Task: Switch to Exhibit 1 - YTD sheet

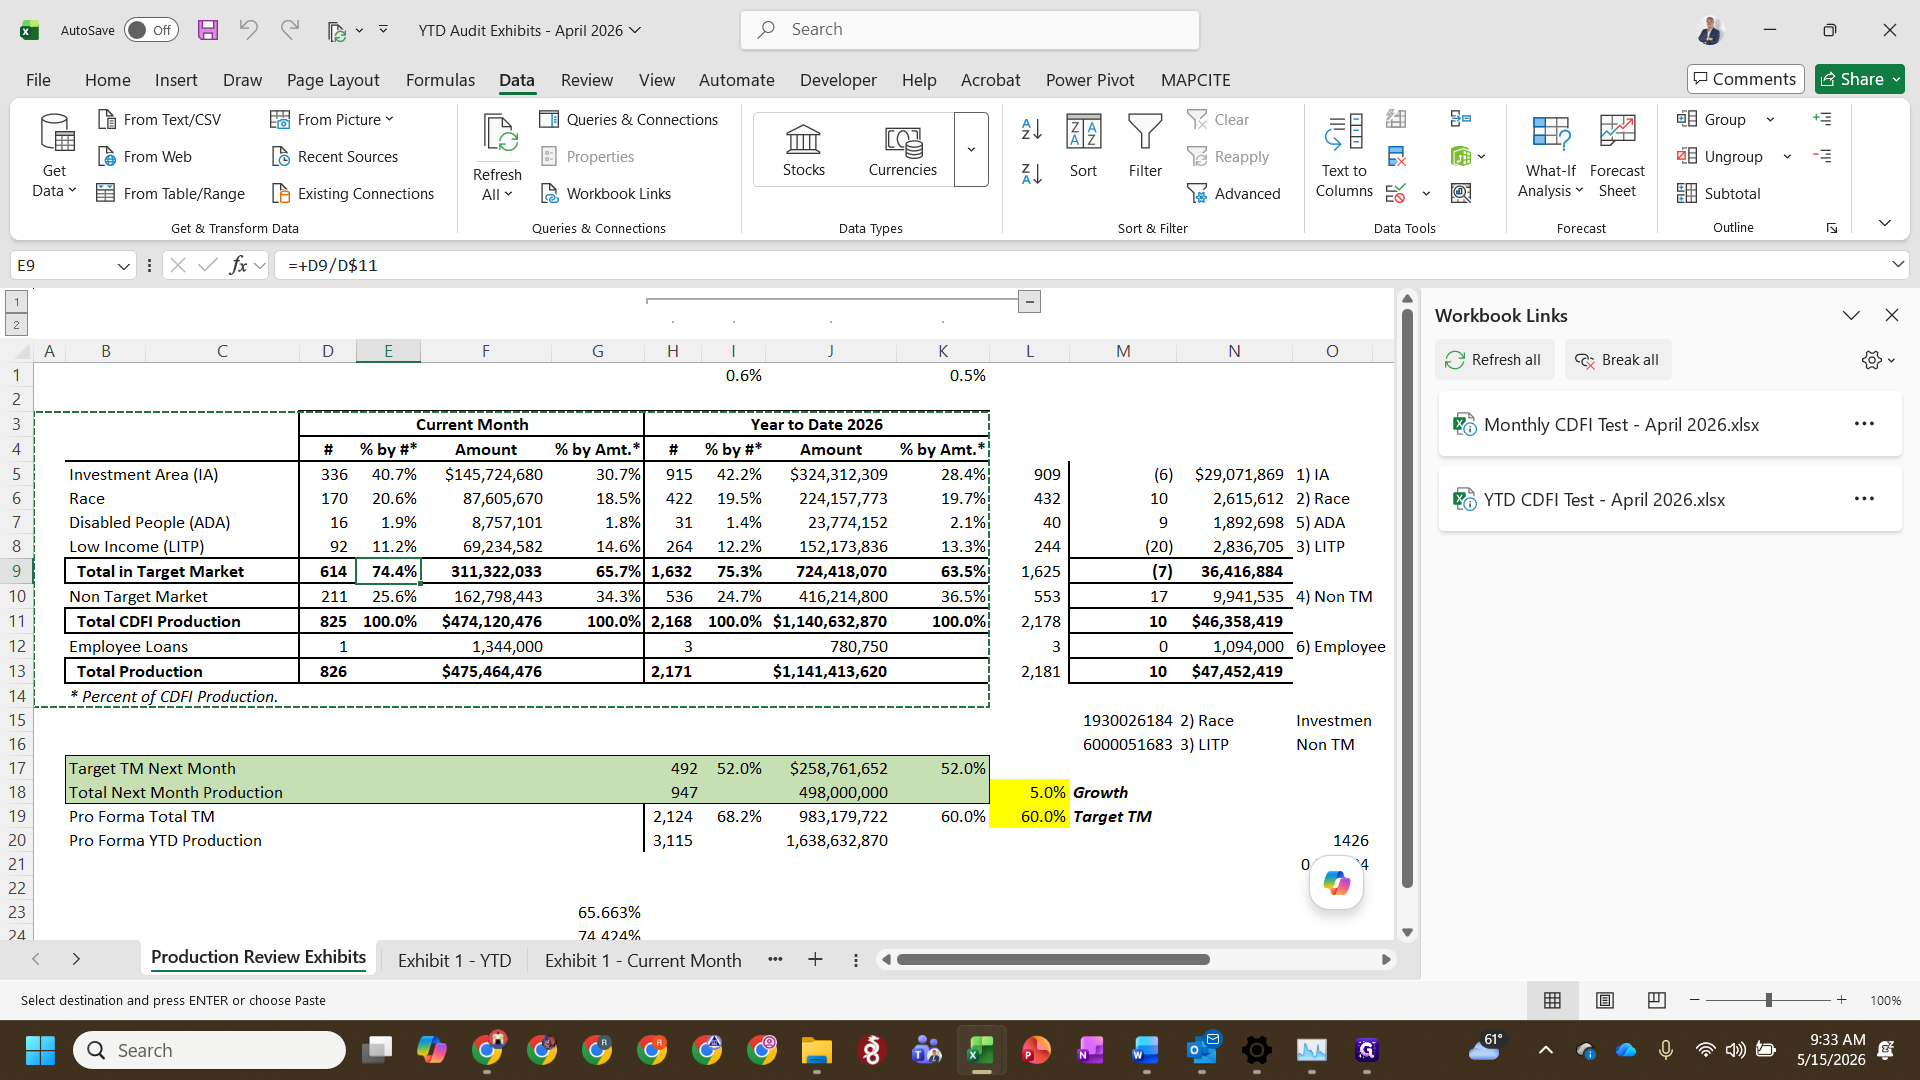Action: (x=454, y=960)
